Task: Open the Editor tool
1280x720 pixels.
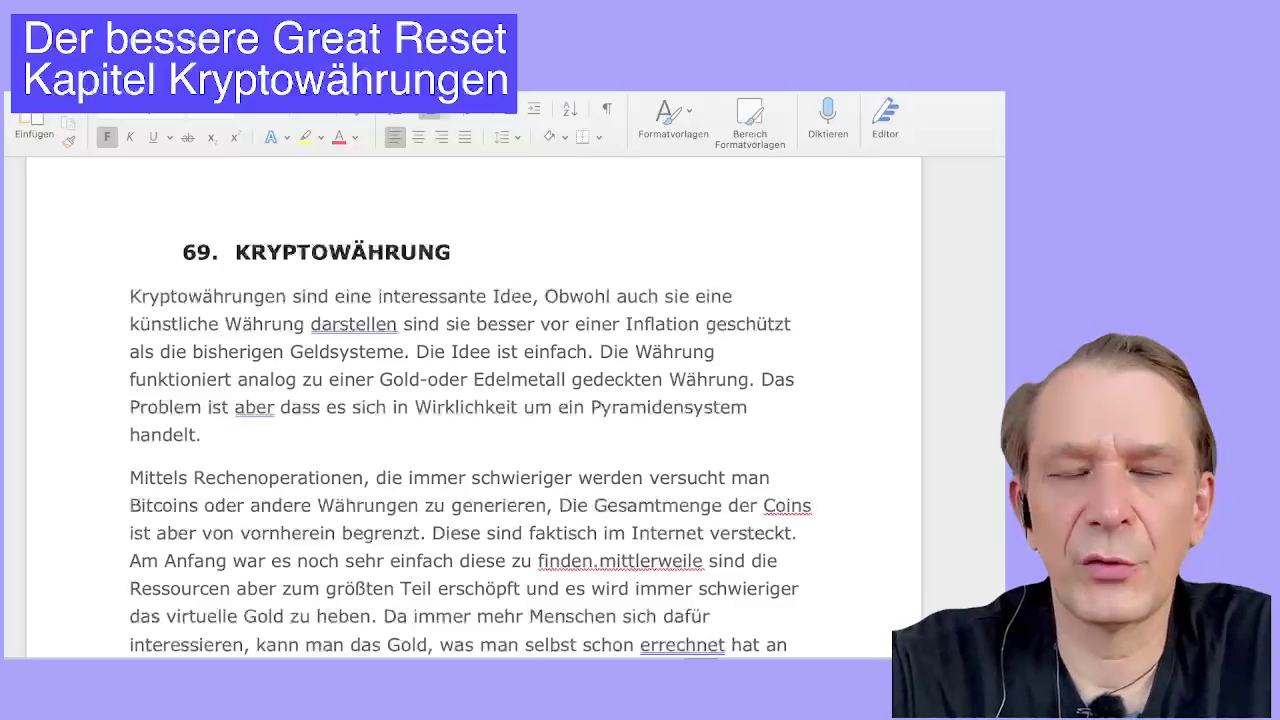Action: click(x=885, y=118)
